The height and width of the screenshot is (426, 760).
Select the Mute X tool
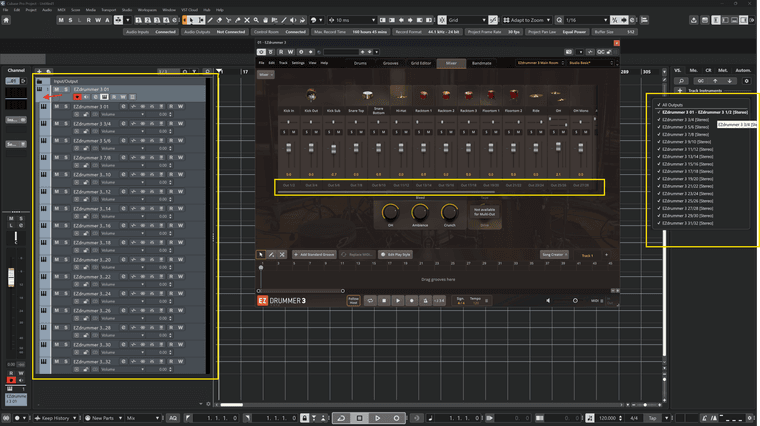pyautogui.click(x=247, y=20)
